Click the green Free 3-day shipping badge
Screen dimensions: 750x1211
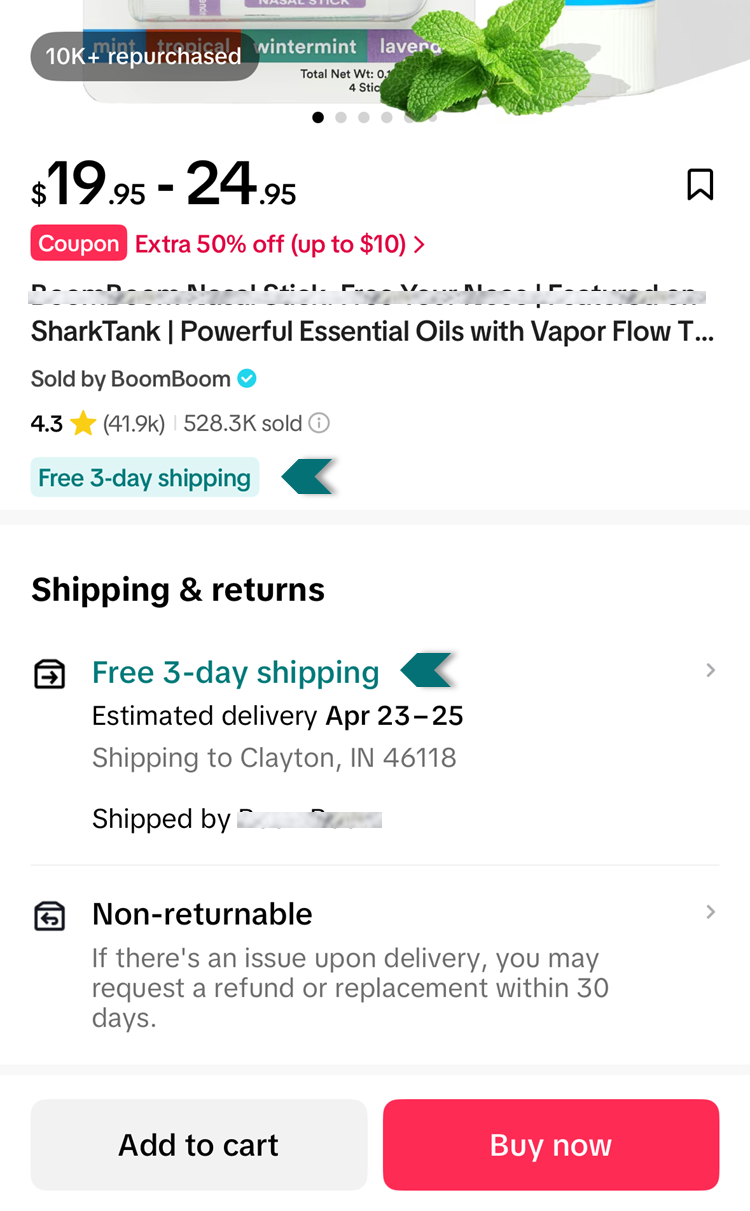145,478
